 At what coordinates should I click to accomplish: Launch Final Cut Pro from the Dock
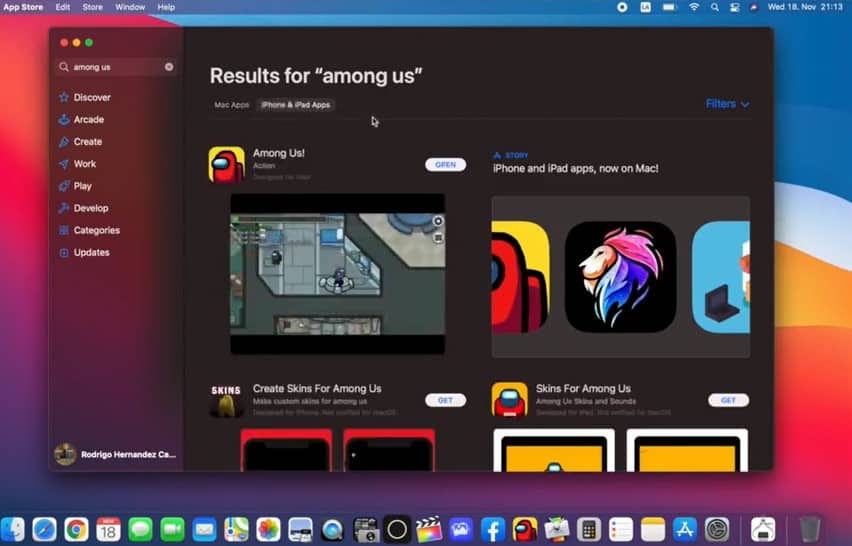pyautogui.click(x=429, y=529)
